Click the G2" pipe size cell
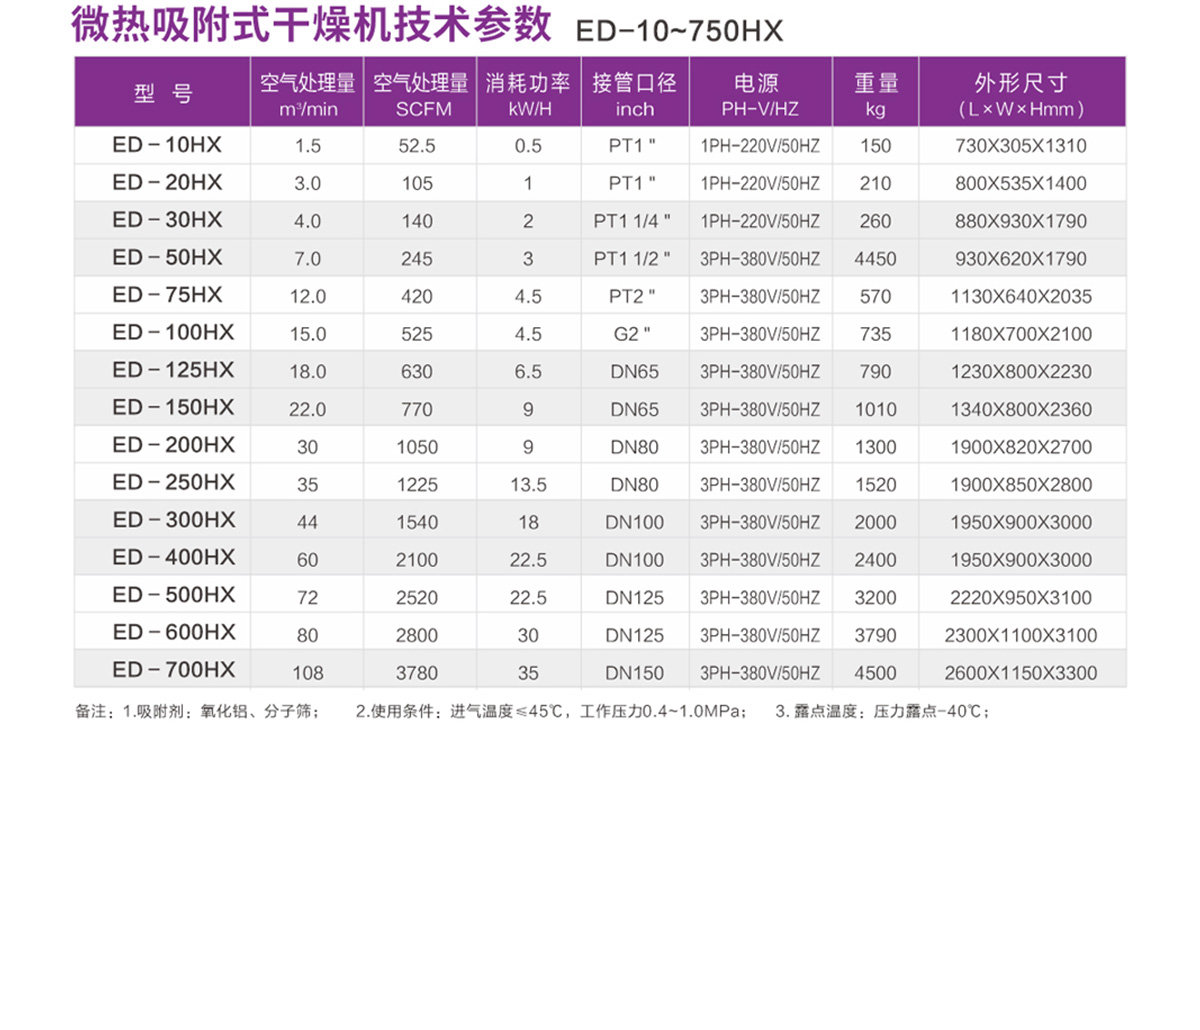1200x1030 pixels. click(x=633, y=334)
